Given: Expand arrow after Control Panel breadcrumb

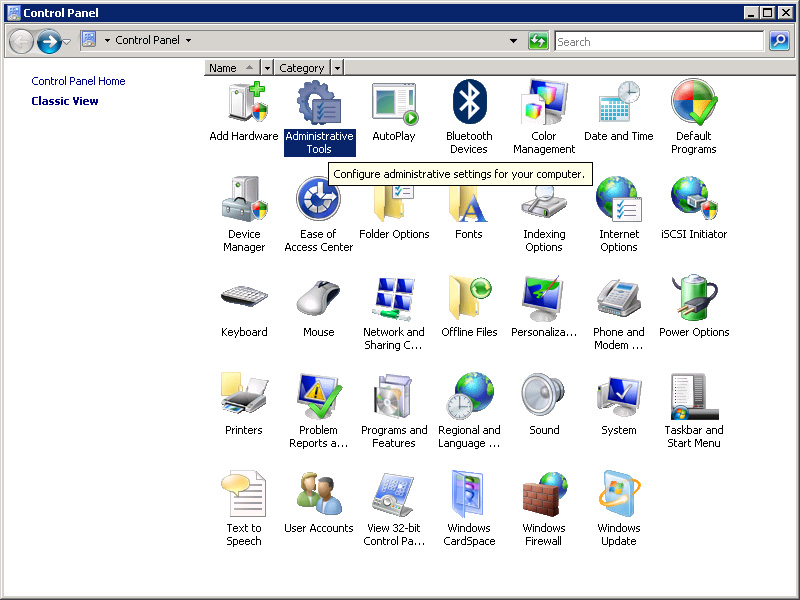Looking at the screenshot, I should pyautogui.click(x=188, y=40).
